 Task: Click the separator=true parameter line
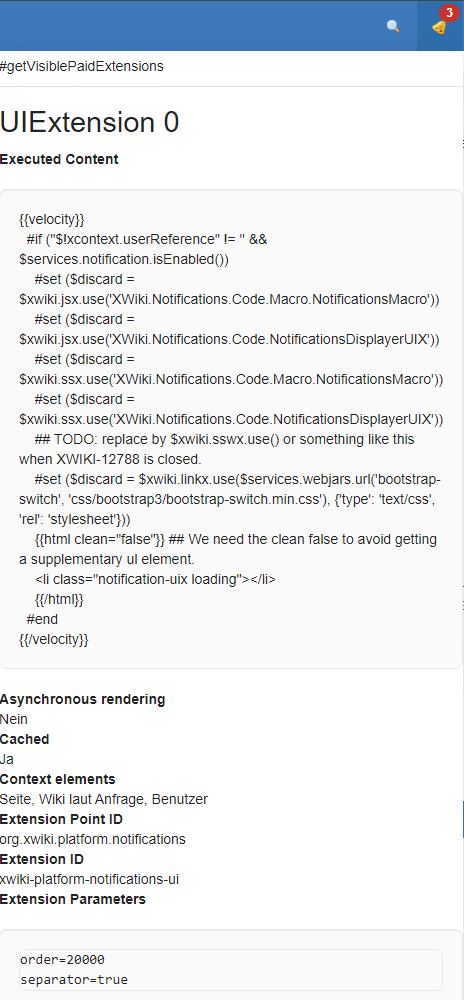[x=74, y=980]
